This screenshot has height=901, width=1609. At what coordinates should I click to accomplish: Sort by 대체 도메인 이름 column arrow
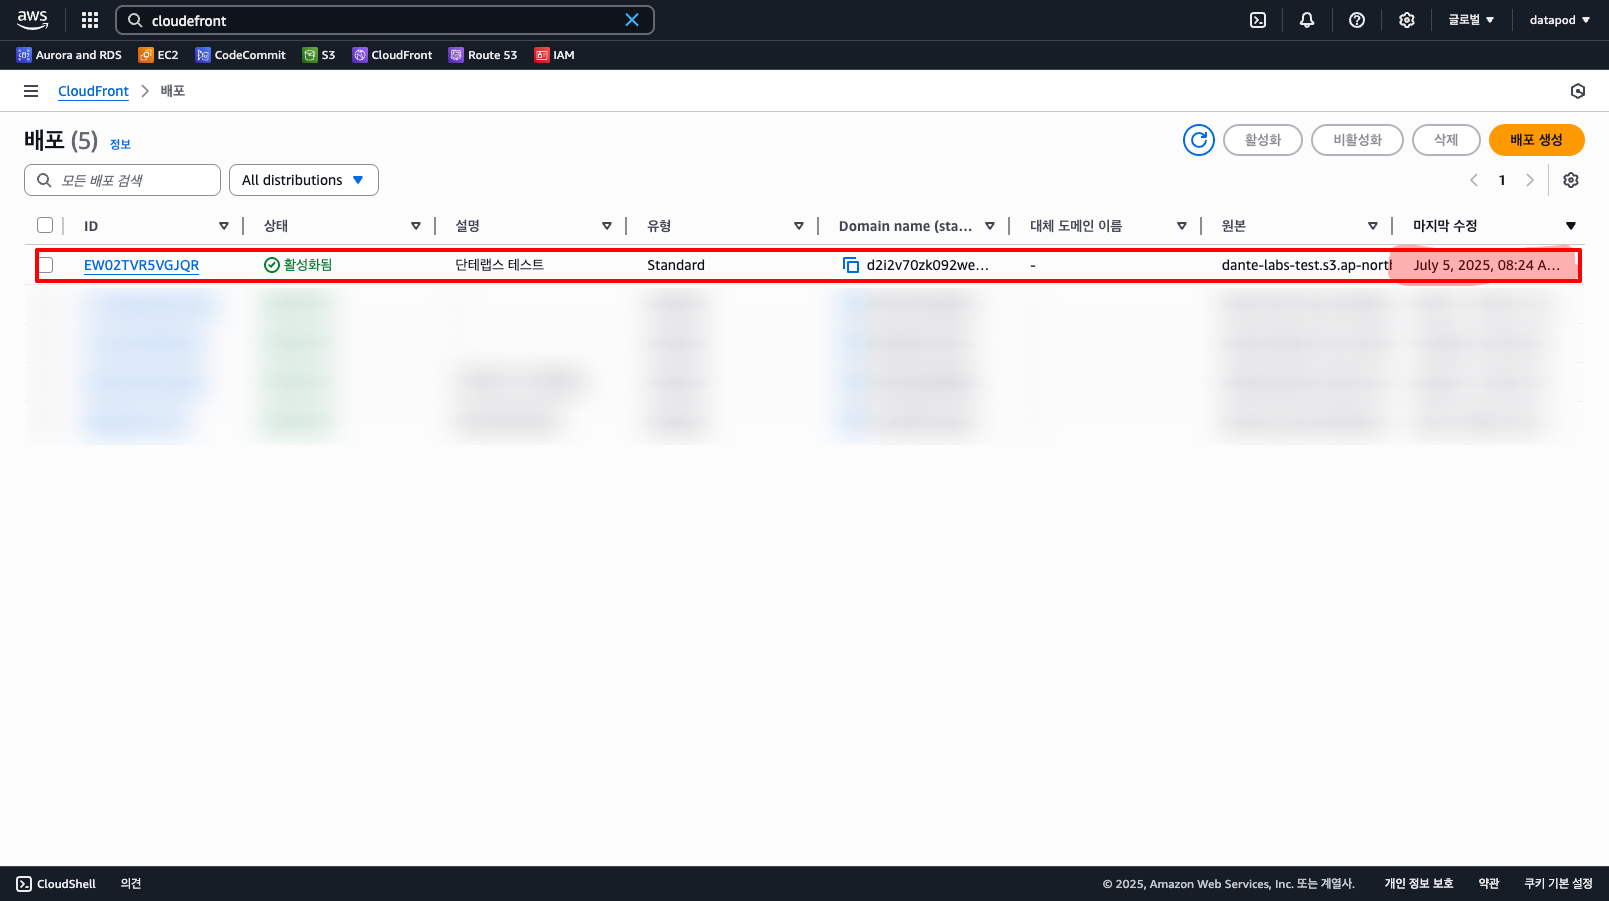(x=1182, y=226)
